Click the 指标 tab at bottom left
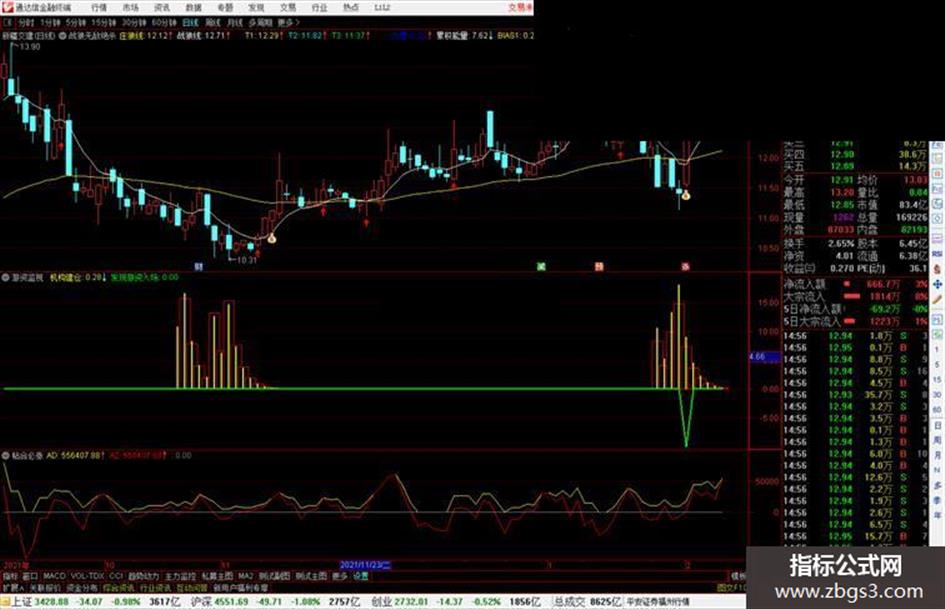945x609 pixels. click(10, 576)
